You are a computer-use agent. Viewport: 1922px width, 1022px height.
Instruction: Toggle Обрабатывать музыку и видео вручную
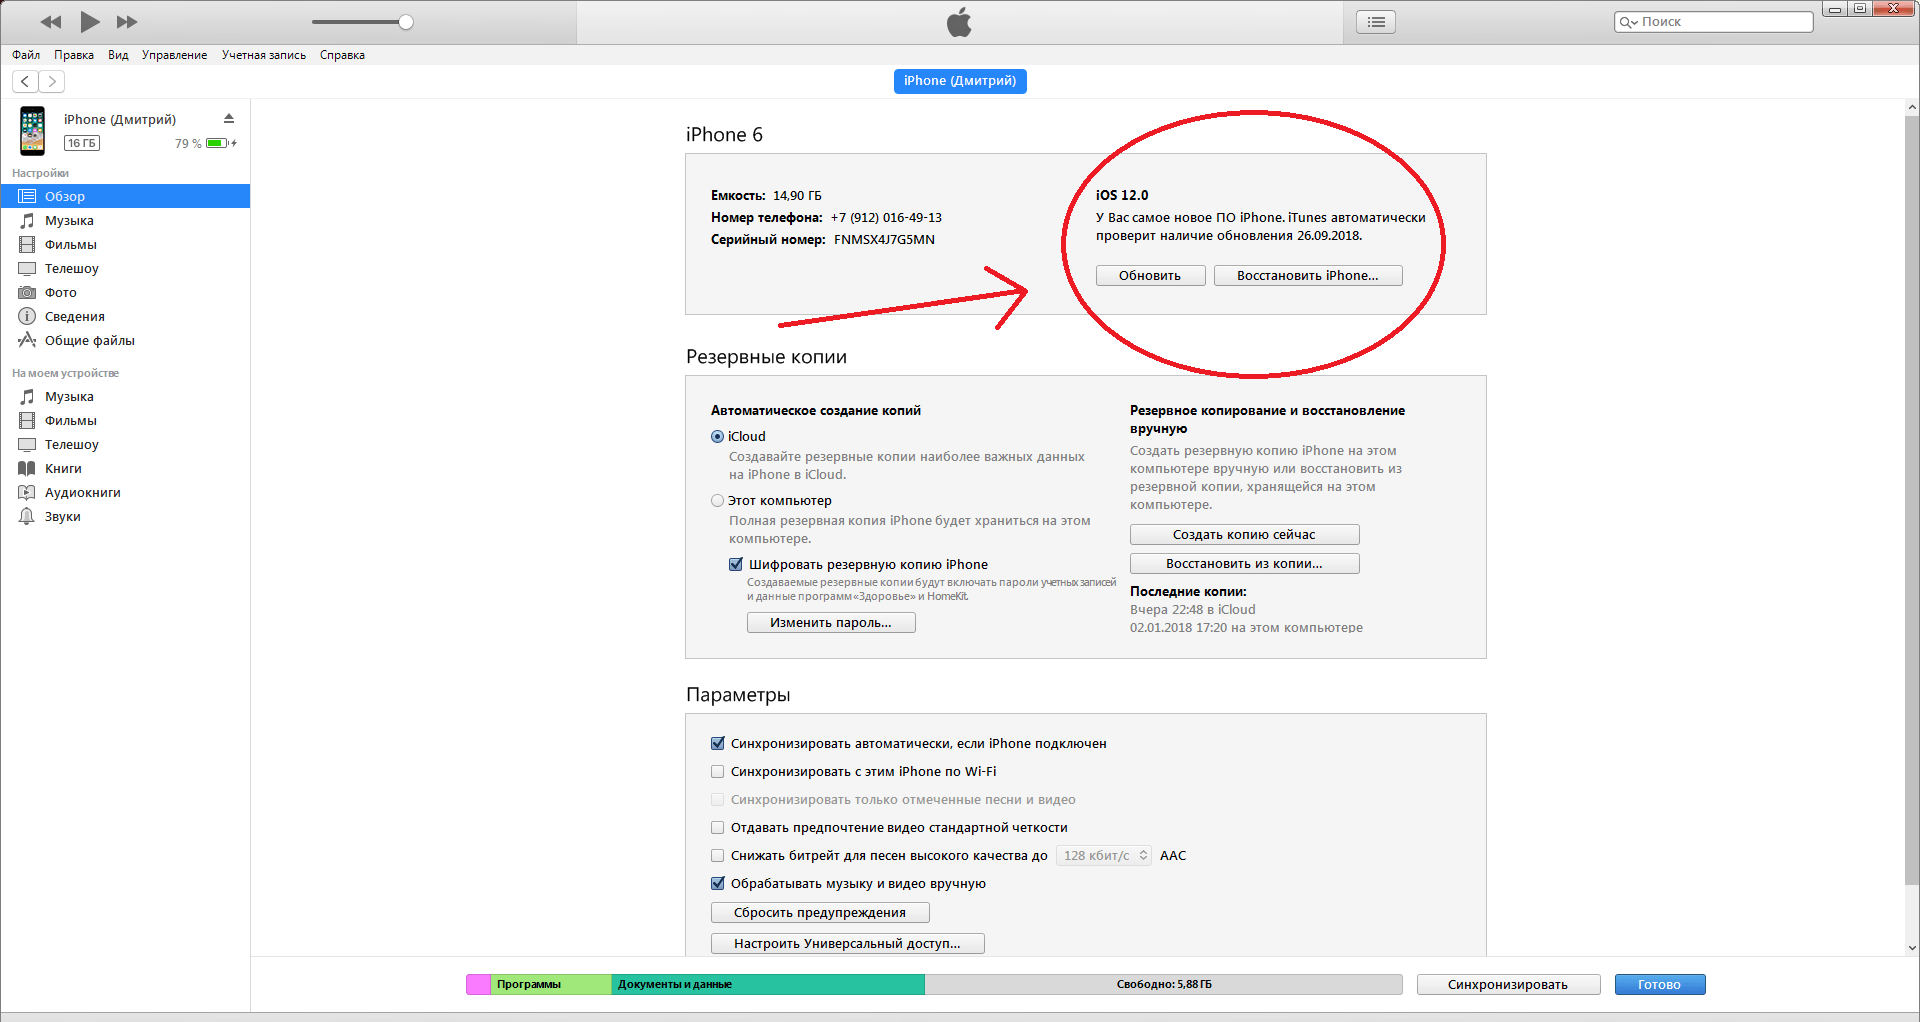(717, 884)
